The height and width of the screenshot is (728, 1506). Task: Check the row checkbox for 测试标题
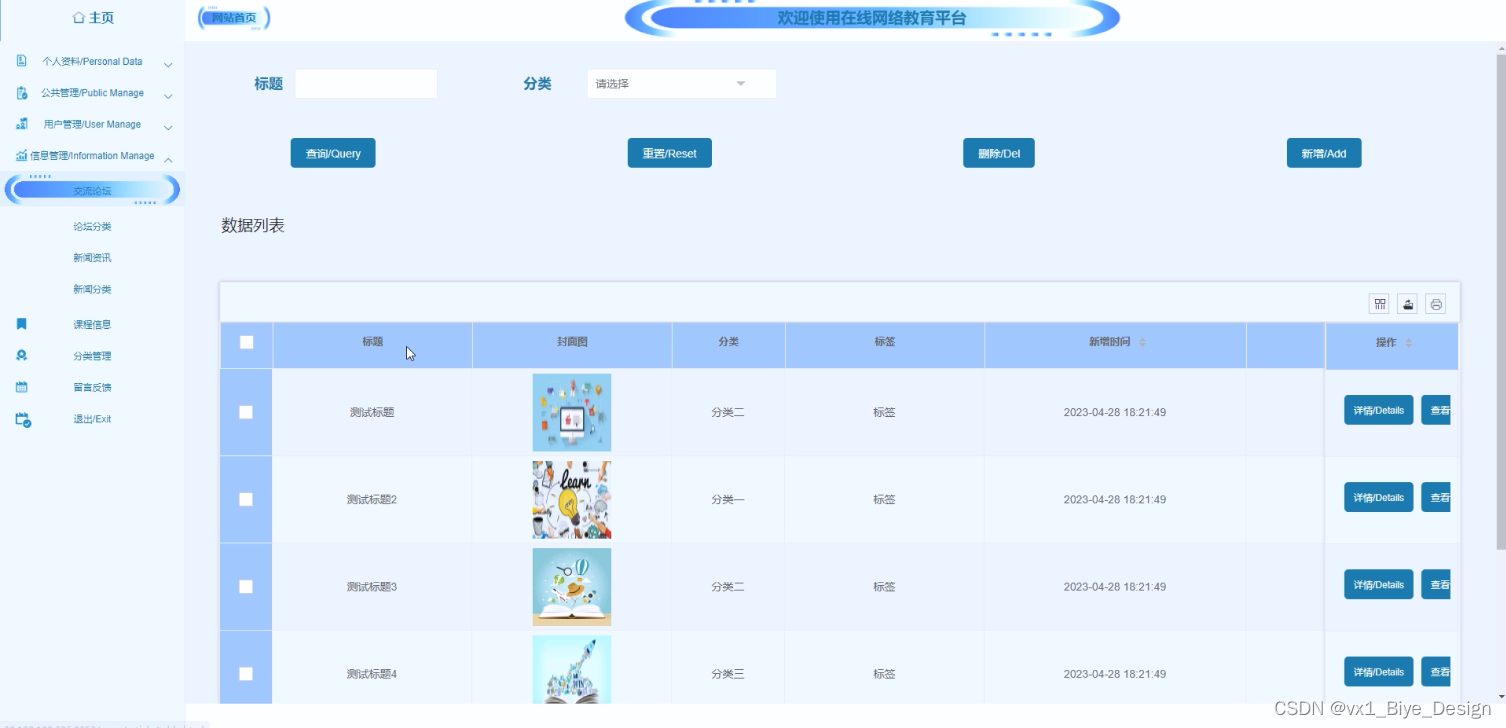pos(246,412)
